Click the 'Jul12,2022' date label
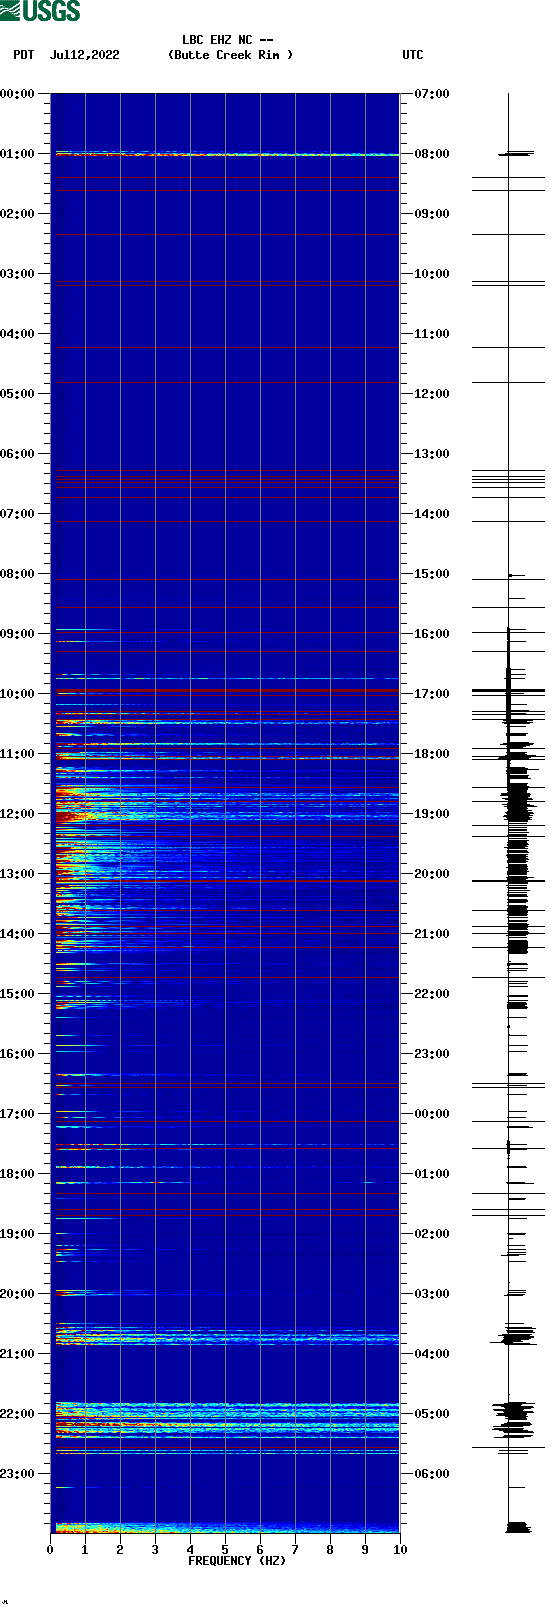 [84, 55]
